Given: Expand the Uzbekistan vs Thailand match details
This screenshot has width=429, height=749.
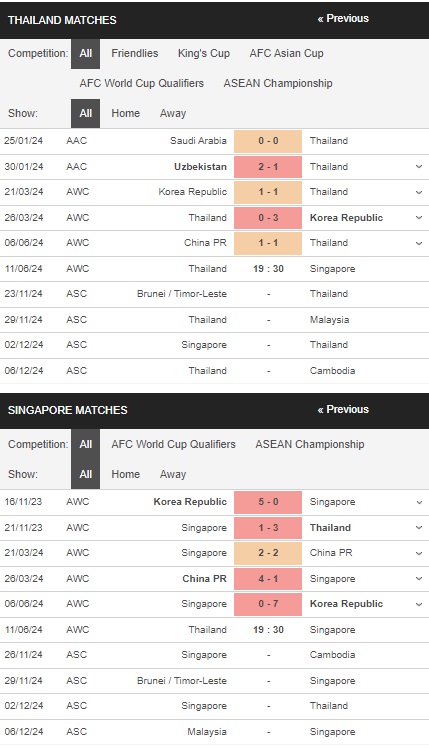Looking at the screenshot, I should point(418,167).
